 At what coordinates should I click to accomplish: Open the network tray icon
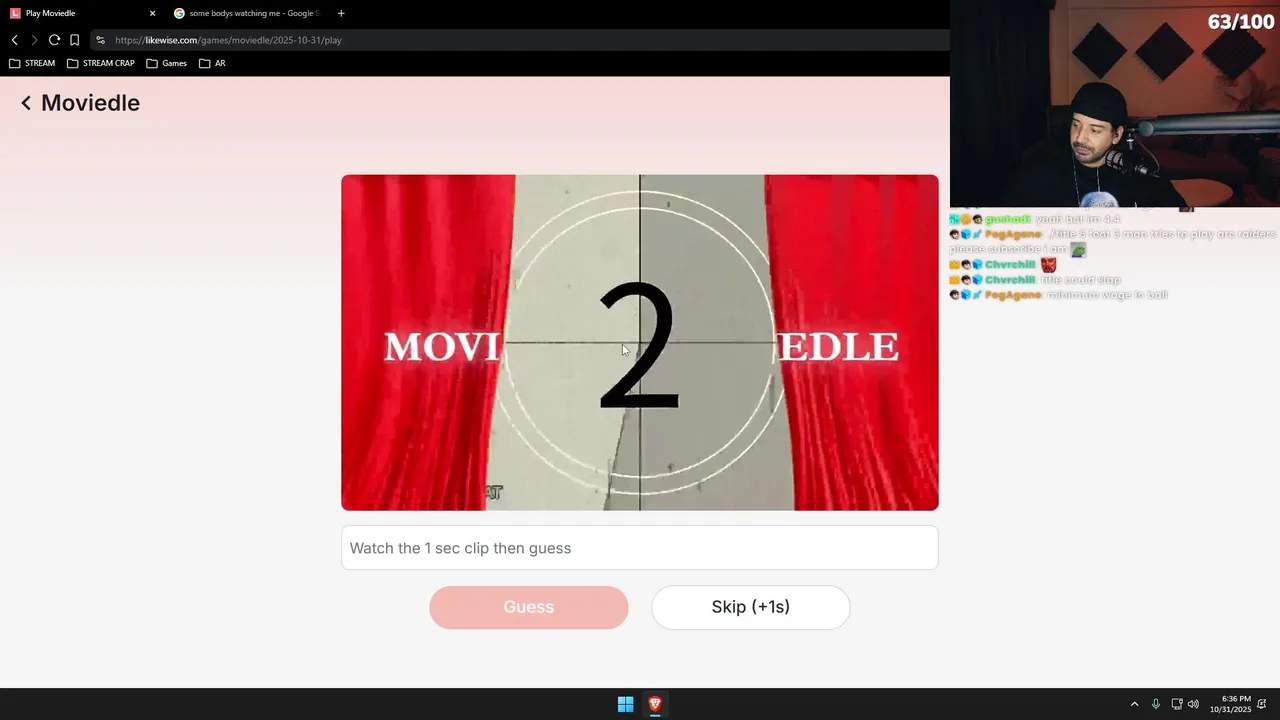1177,704
